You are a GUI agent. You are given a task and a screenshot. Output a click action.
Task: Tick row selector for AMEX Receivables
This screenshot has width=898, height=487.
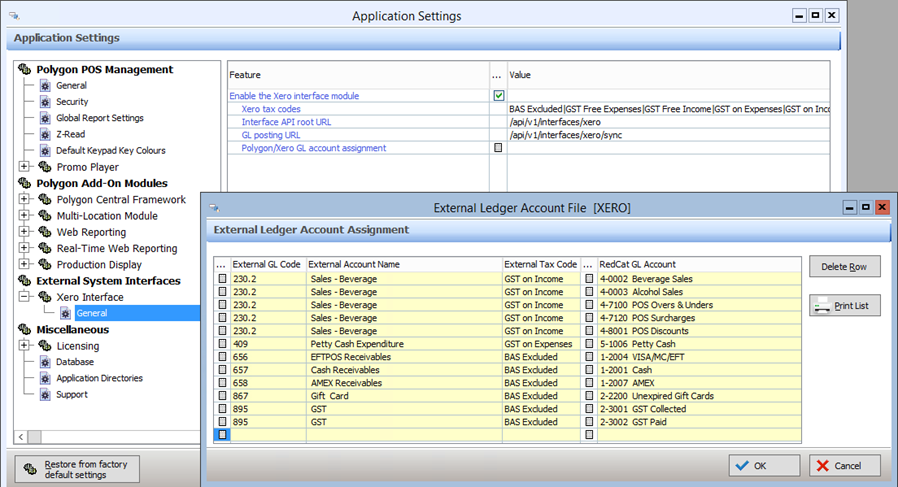(222, 383)
